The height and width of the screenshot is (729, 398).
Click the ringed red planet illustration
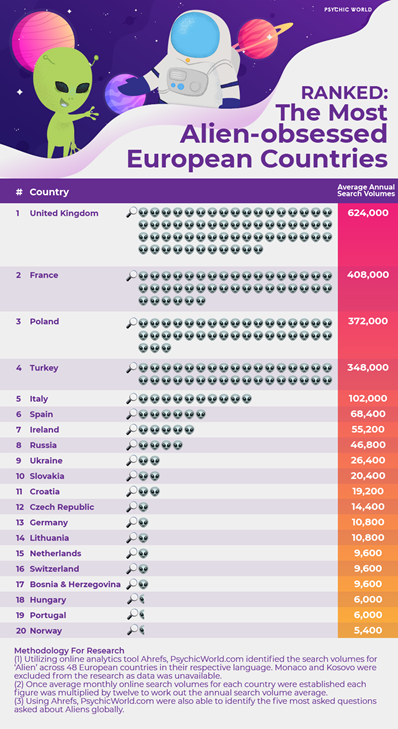[259, 39]
